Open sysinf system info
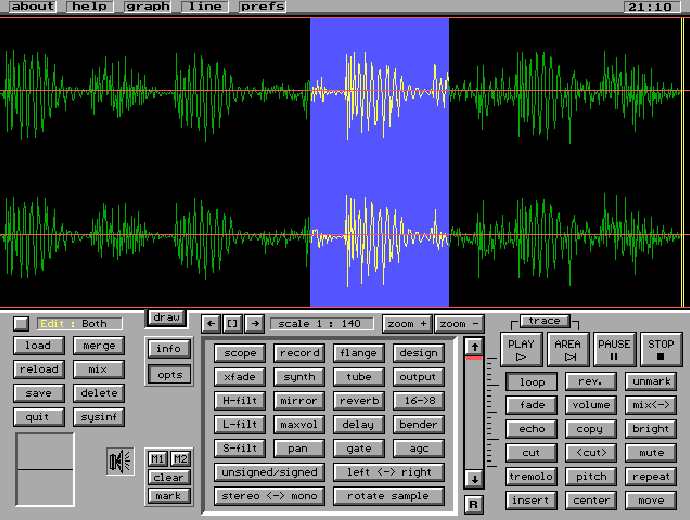The image size is (690, 520). pyautogui.click(x=99, y=417)
